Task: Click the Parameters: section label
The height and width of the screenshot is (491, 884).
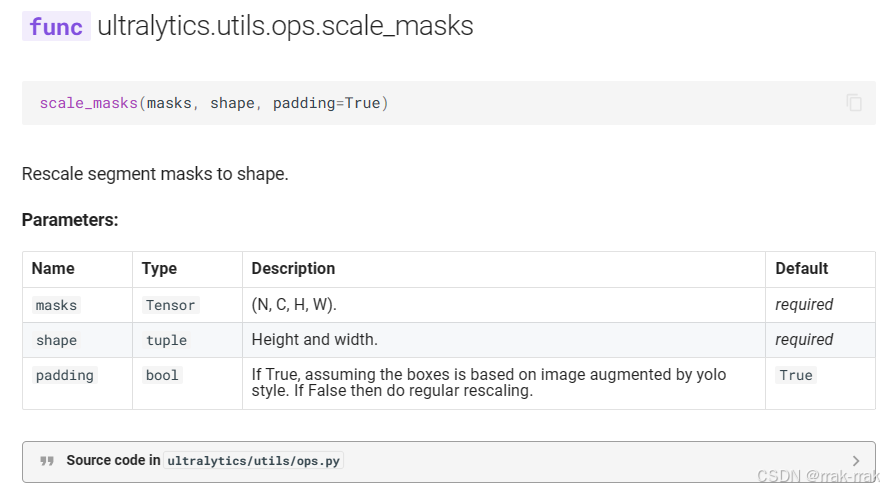Action: 70,220
